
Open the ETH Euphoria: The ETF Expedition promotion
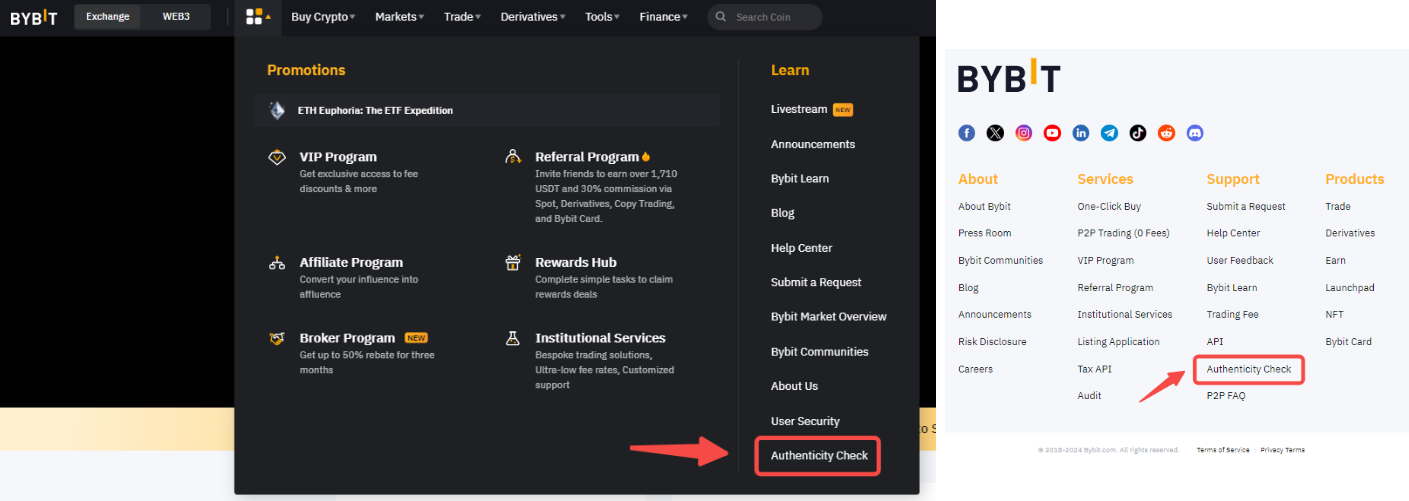click(x=487, y=110)
